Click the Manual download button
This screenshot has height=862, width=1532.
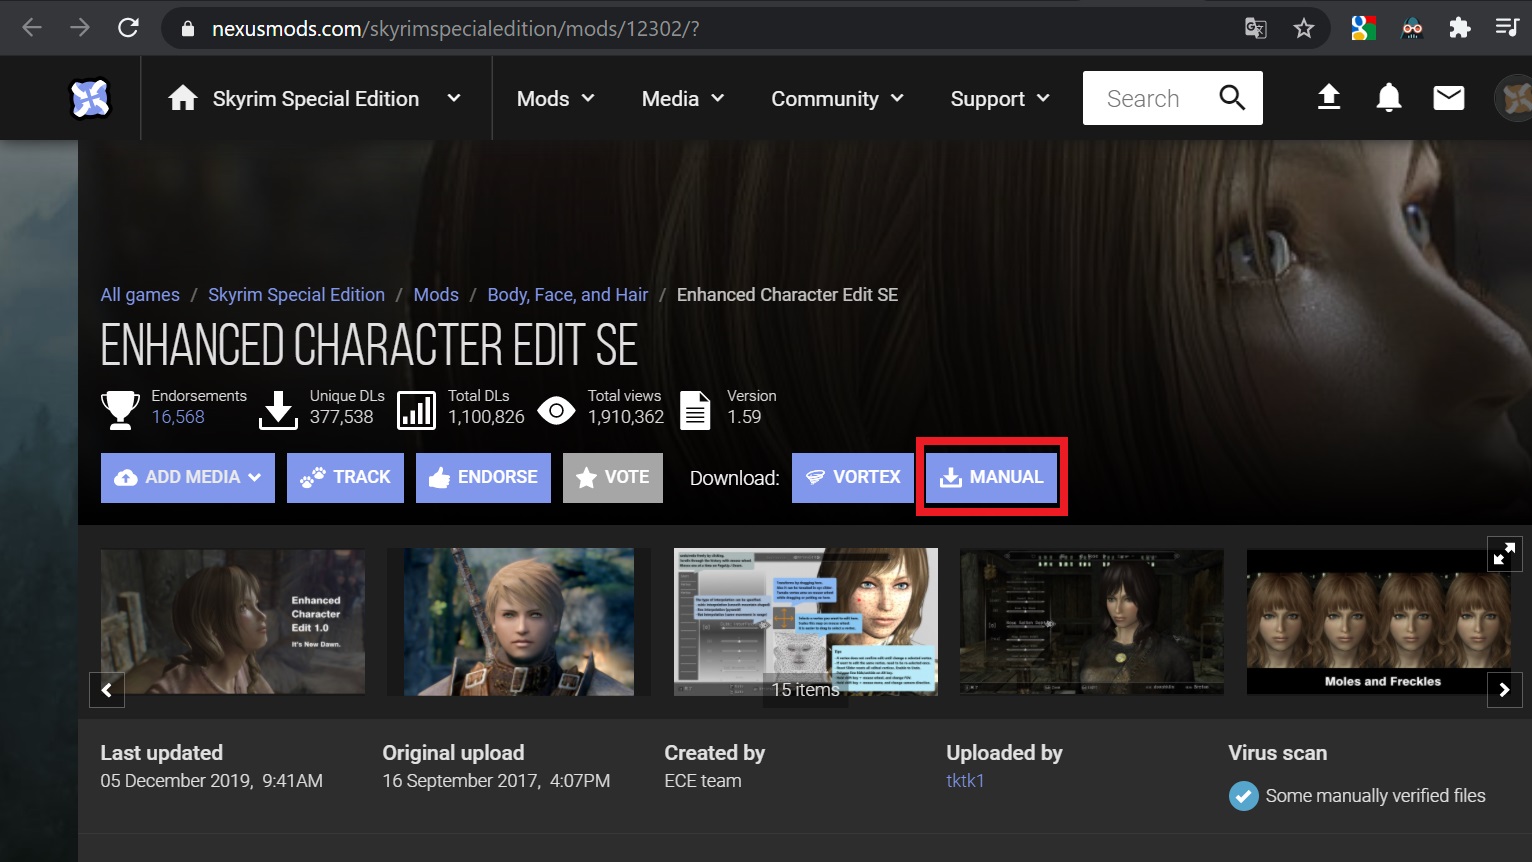(x=991, y=478)
